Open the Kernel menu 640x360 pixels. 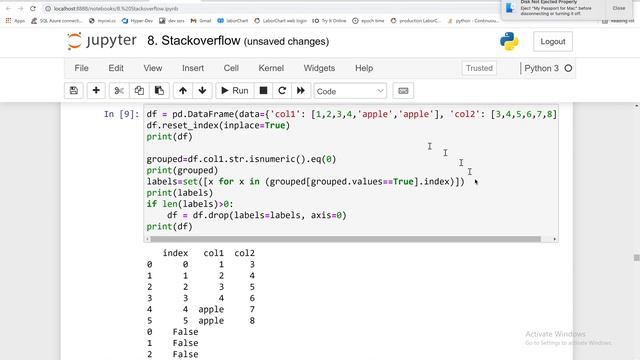tap(271, 68)
